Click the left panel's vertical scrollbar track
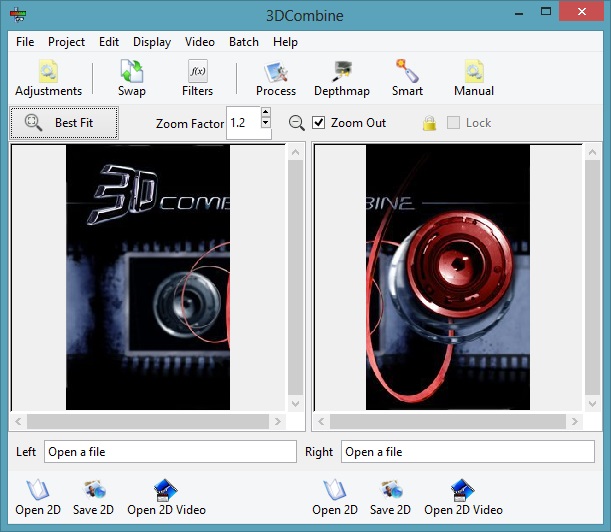The height and width of the screenshot is (532, 611). [295, 278]
